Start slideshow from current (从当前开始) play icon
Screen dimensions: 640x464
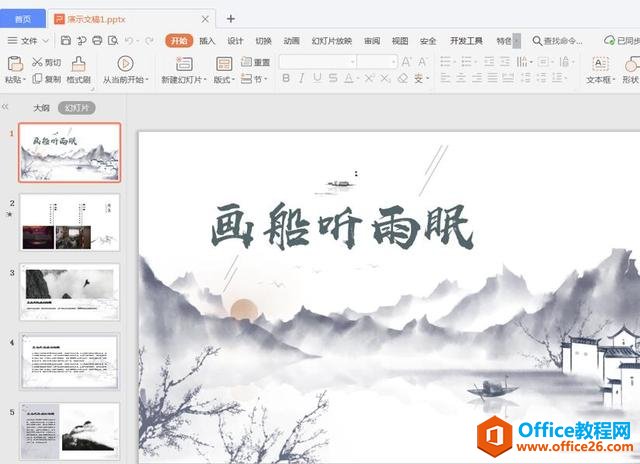pyautogui.click(x=125, y=64)
